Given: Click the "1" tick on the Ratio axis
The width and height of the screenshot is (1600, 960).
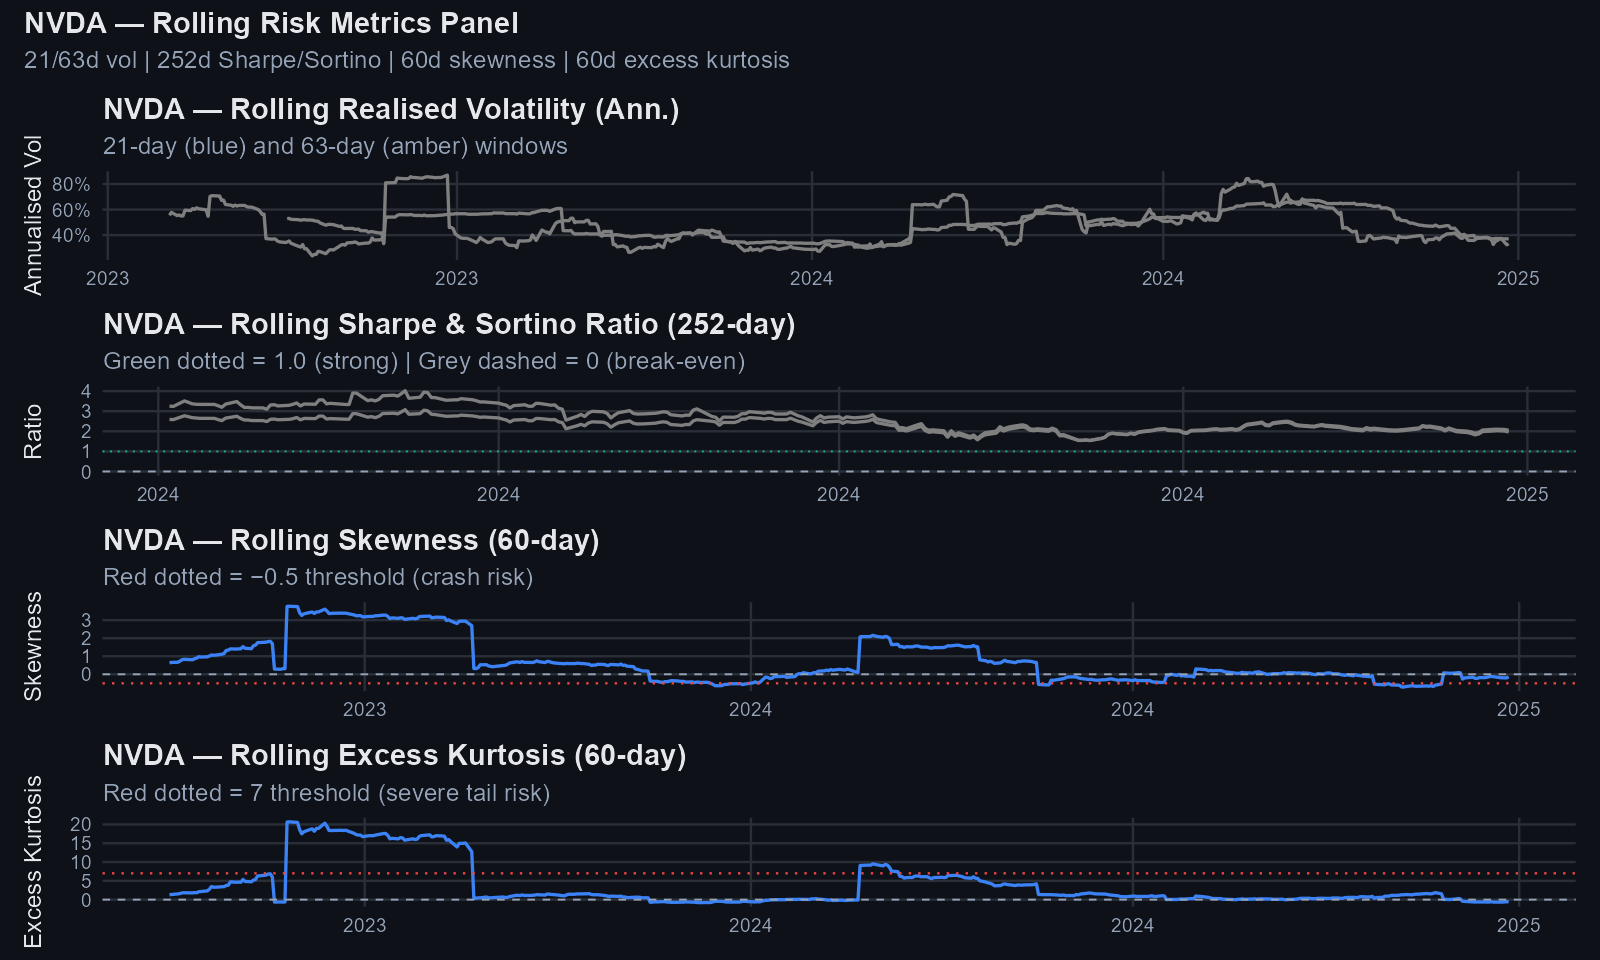Looking at the screenshot, I should tap(86, 452).
